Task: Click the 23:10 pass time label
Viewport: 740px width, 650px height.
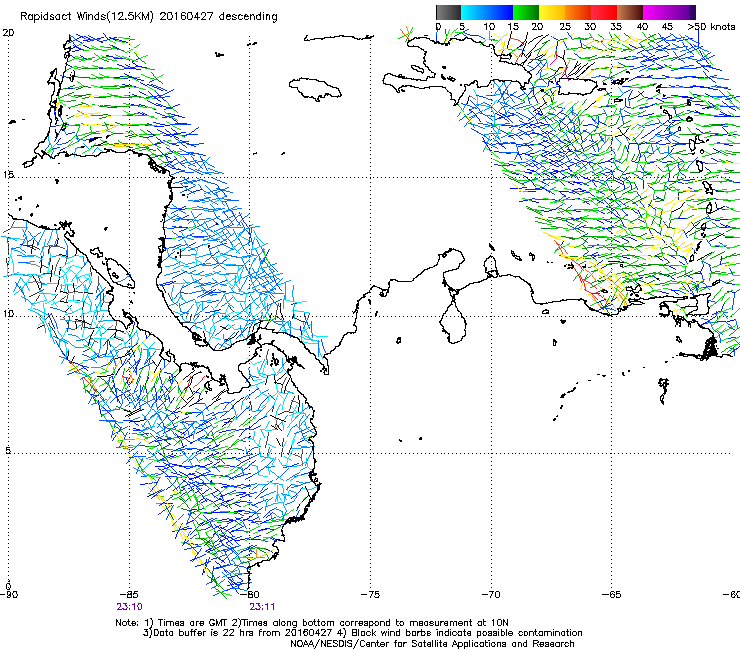Action: [129, 607]
